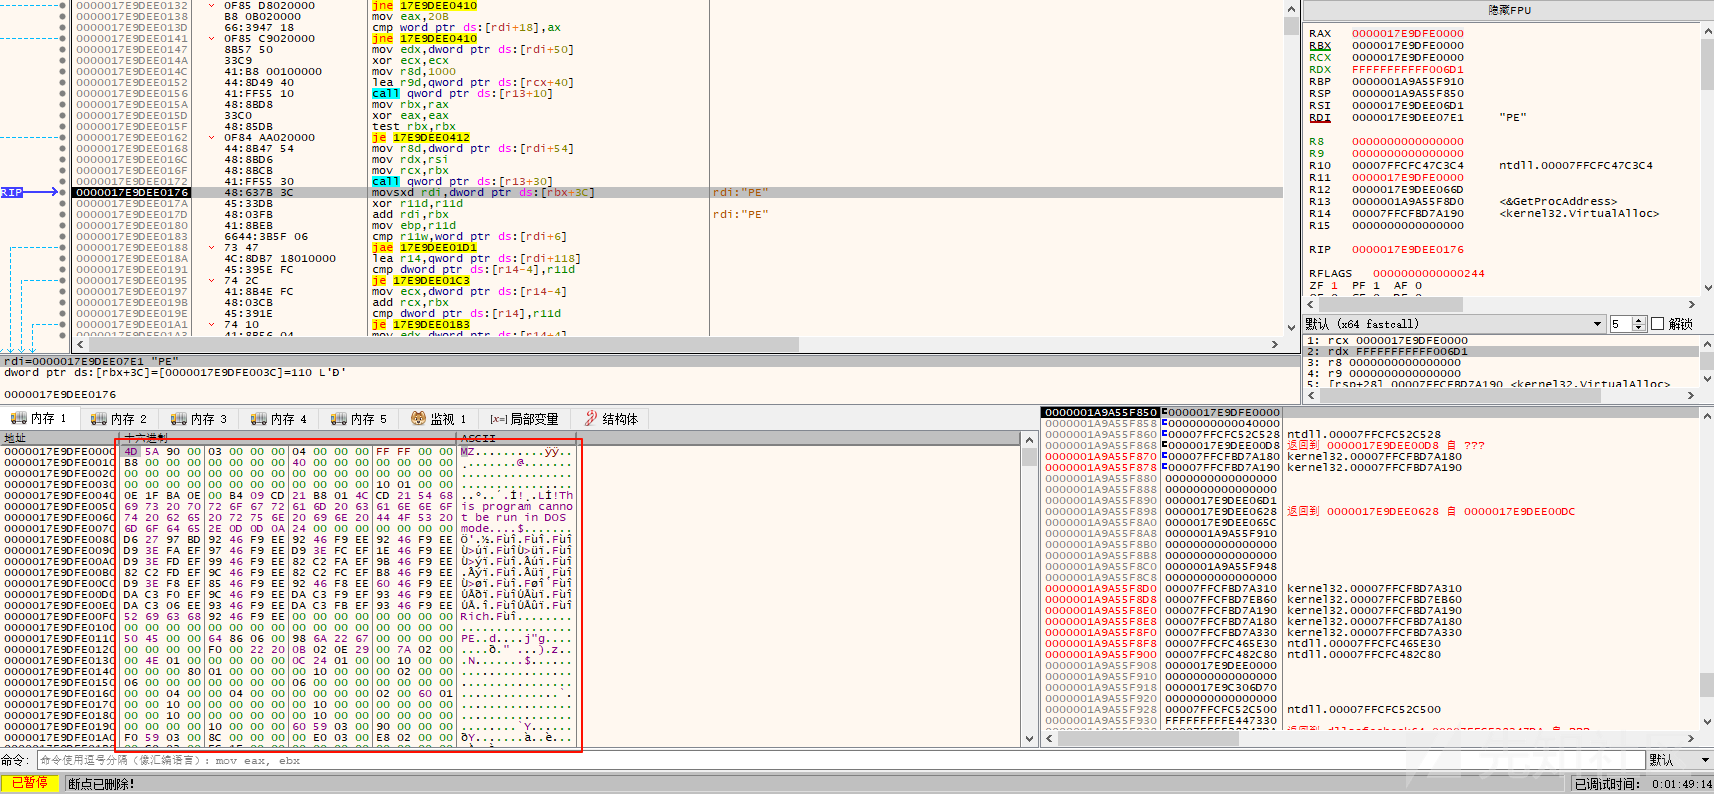This screenshot has width=1714, height=794.
Task: Click the ZF flag value
Action: (x=1334, y=285)
